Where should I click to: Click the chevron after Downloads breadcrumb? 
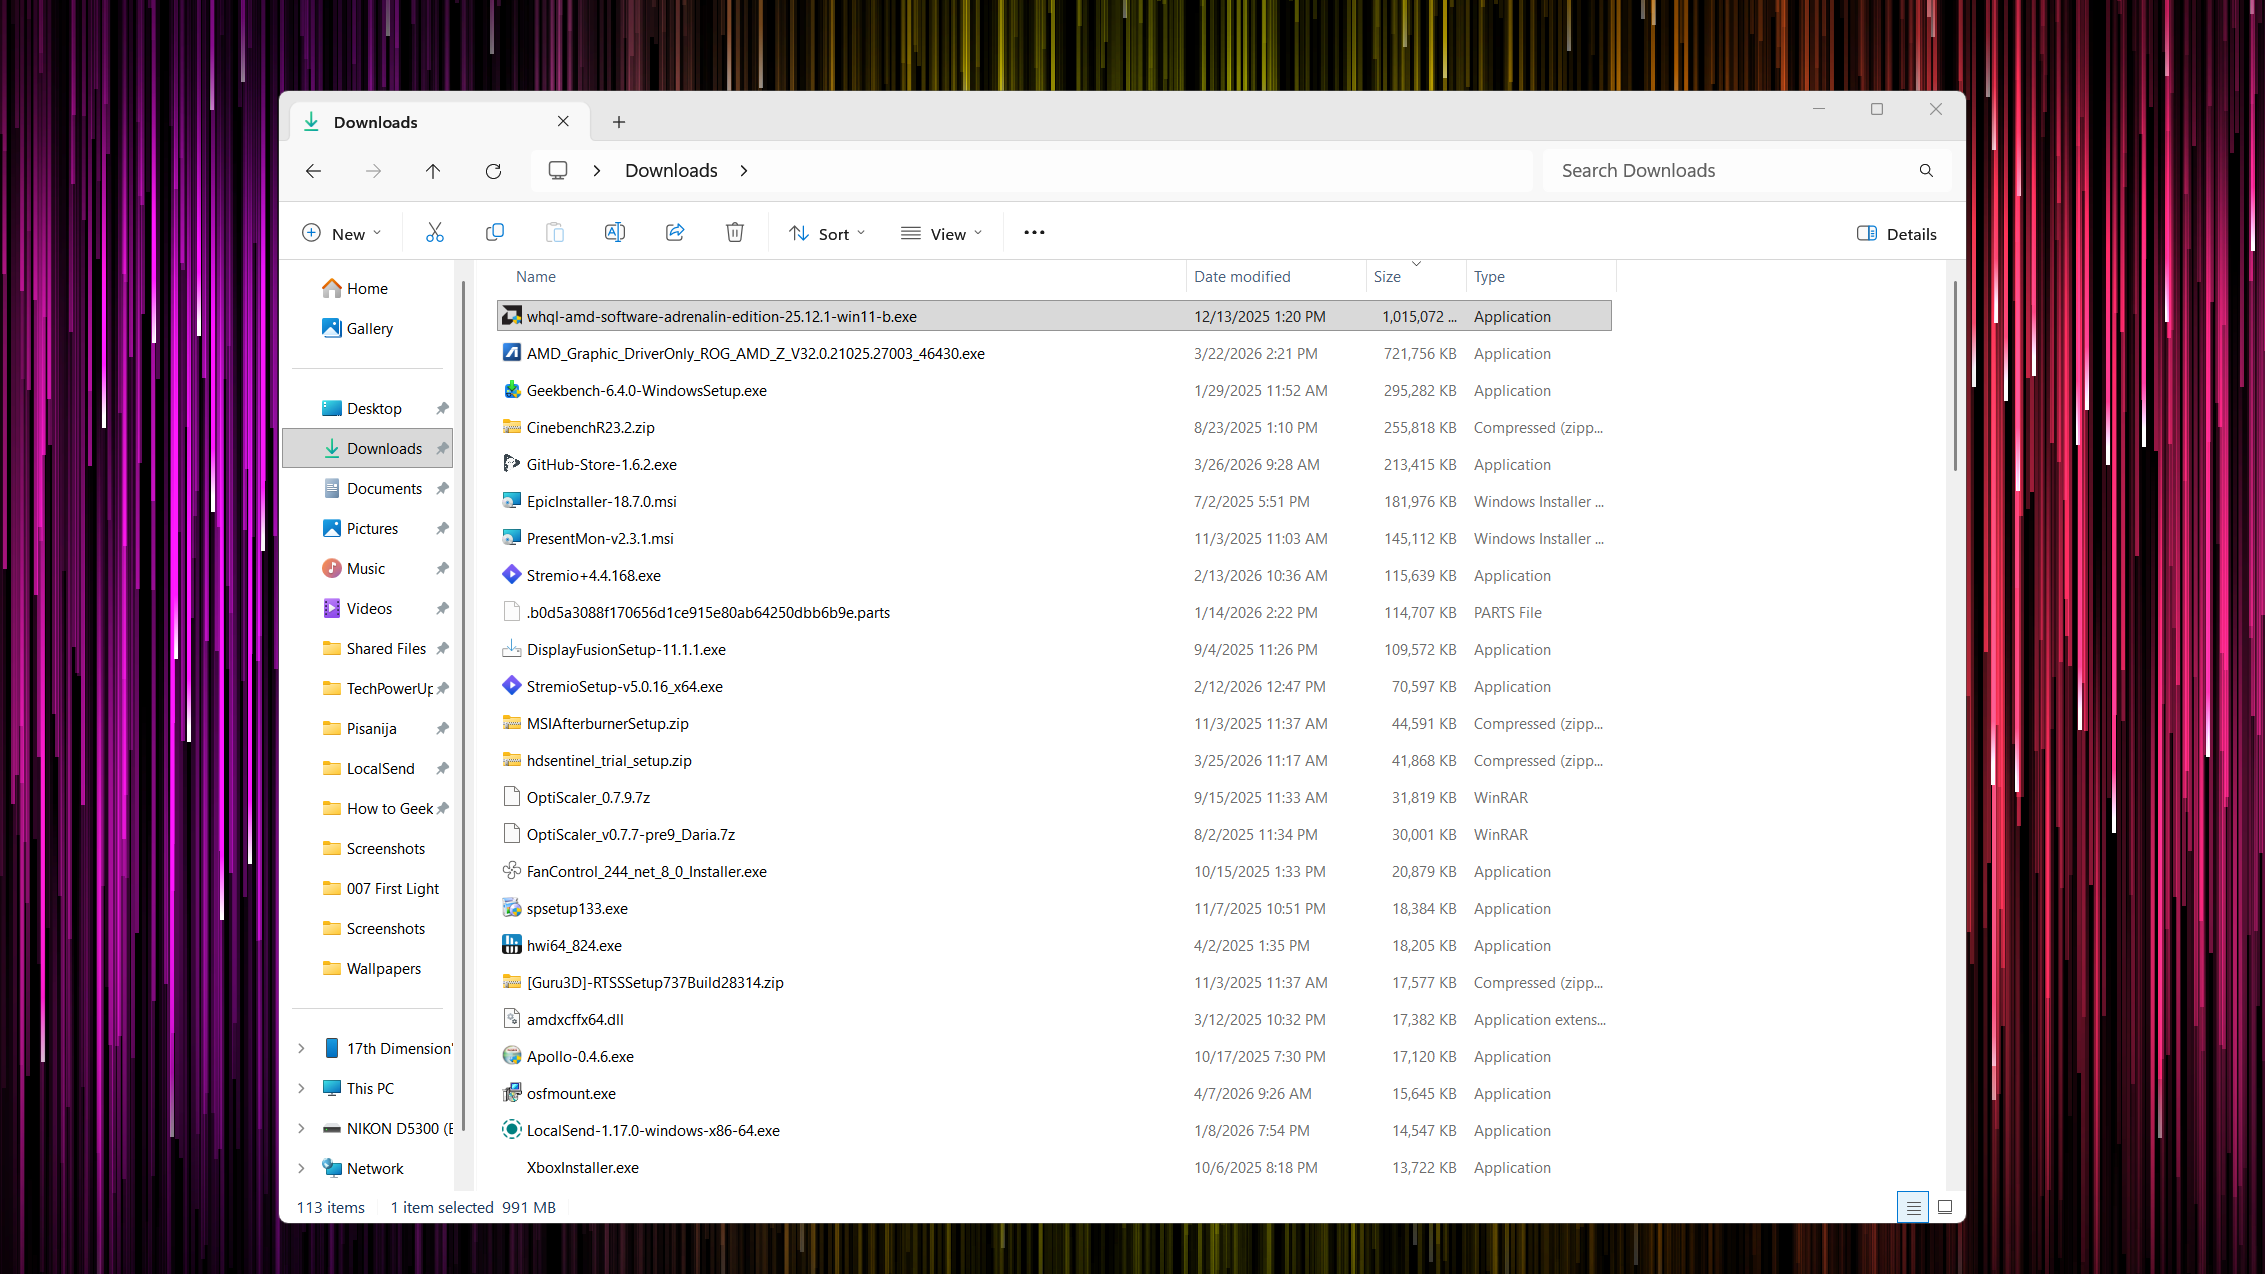pos(744,171)
